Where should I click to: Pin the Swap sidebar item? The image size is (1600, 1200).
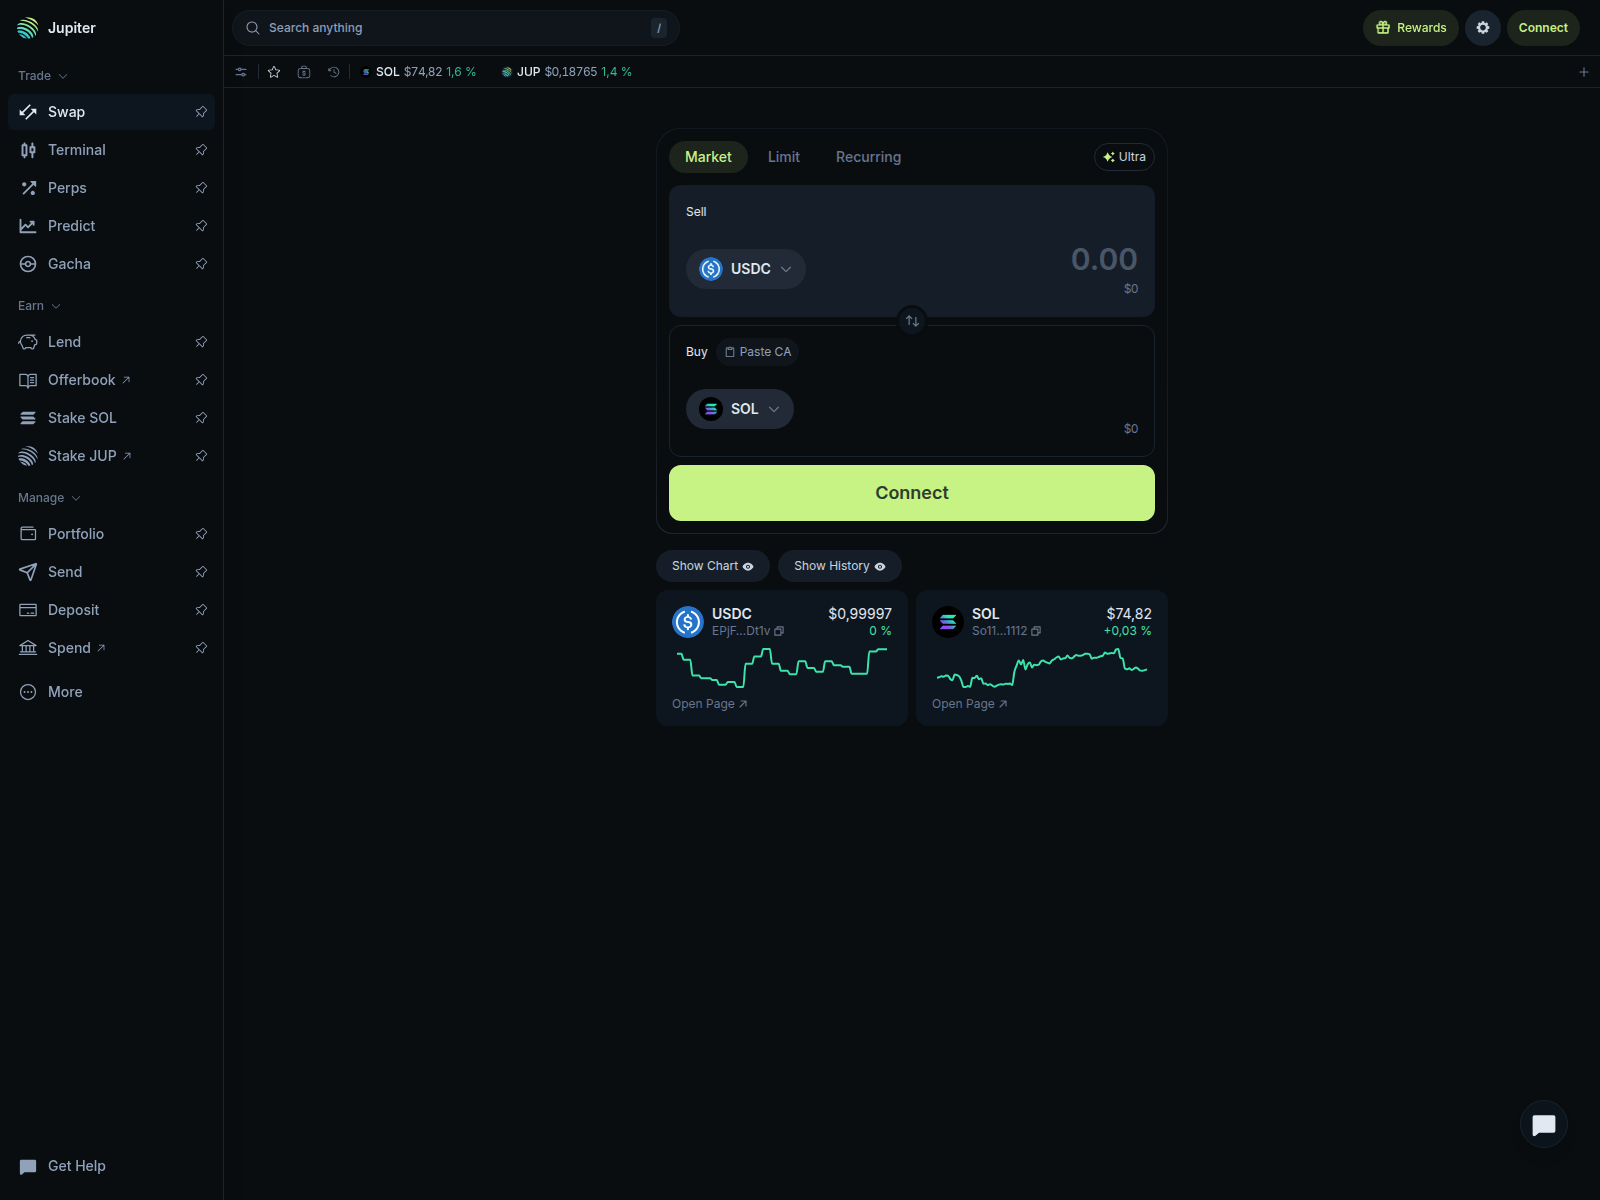(x=201, y=112)
